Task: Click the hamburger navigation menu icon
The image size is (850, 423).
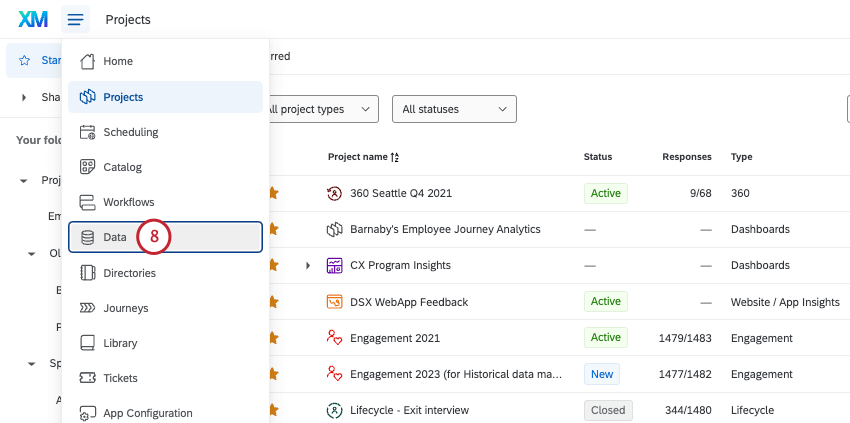Action: click(x=75, y=19)
